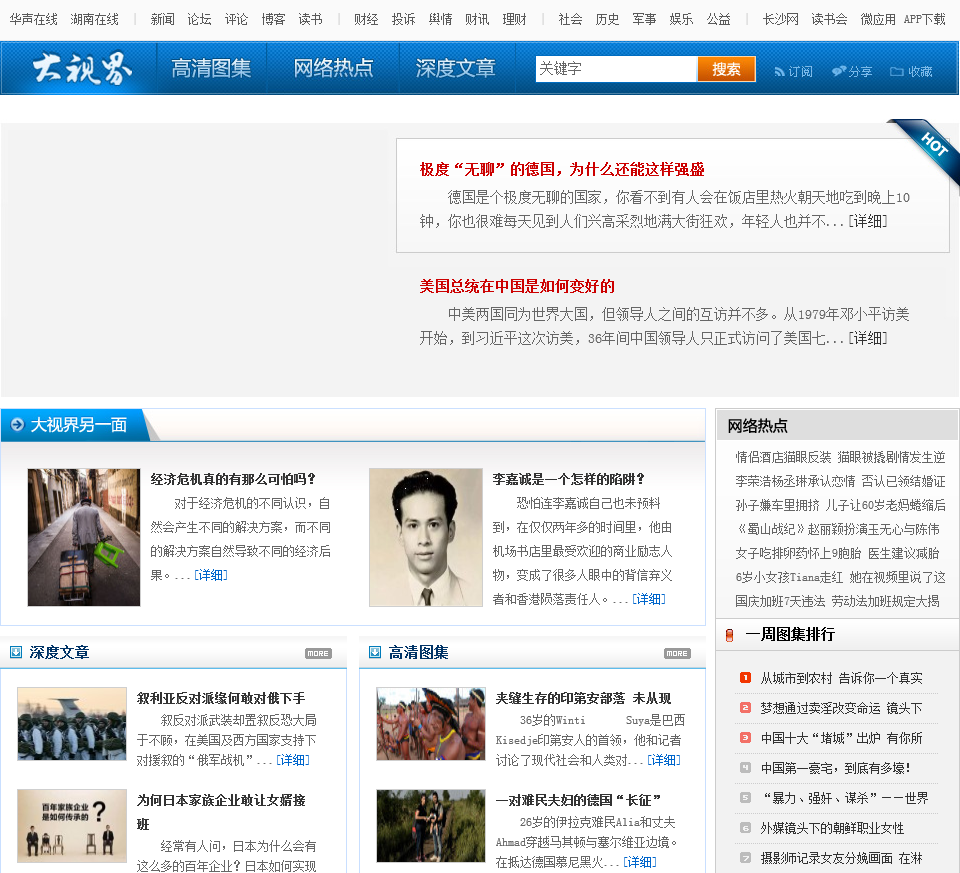Click 详细 link under 美国总统 article
The image size is (960, 873).
point(868,338)
